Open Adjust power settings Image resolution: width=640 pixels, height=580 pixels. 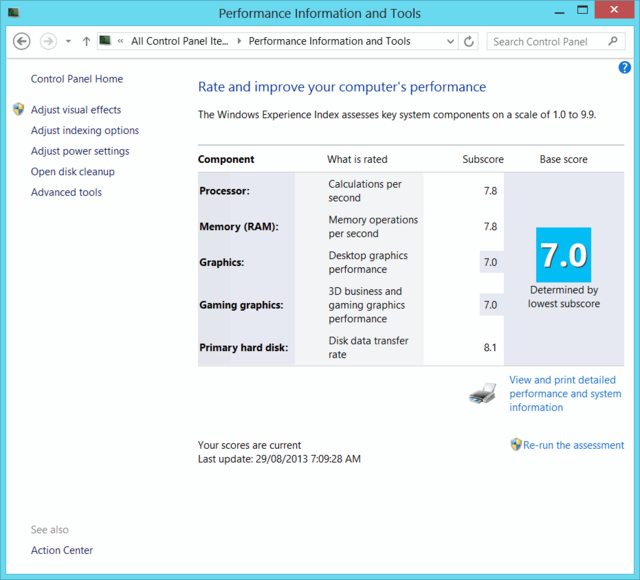tap(80, 151)
